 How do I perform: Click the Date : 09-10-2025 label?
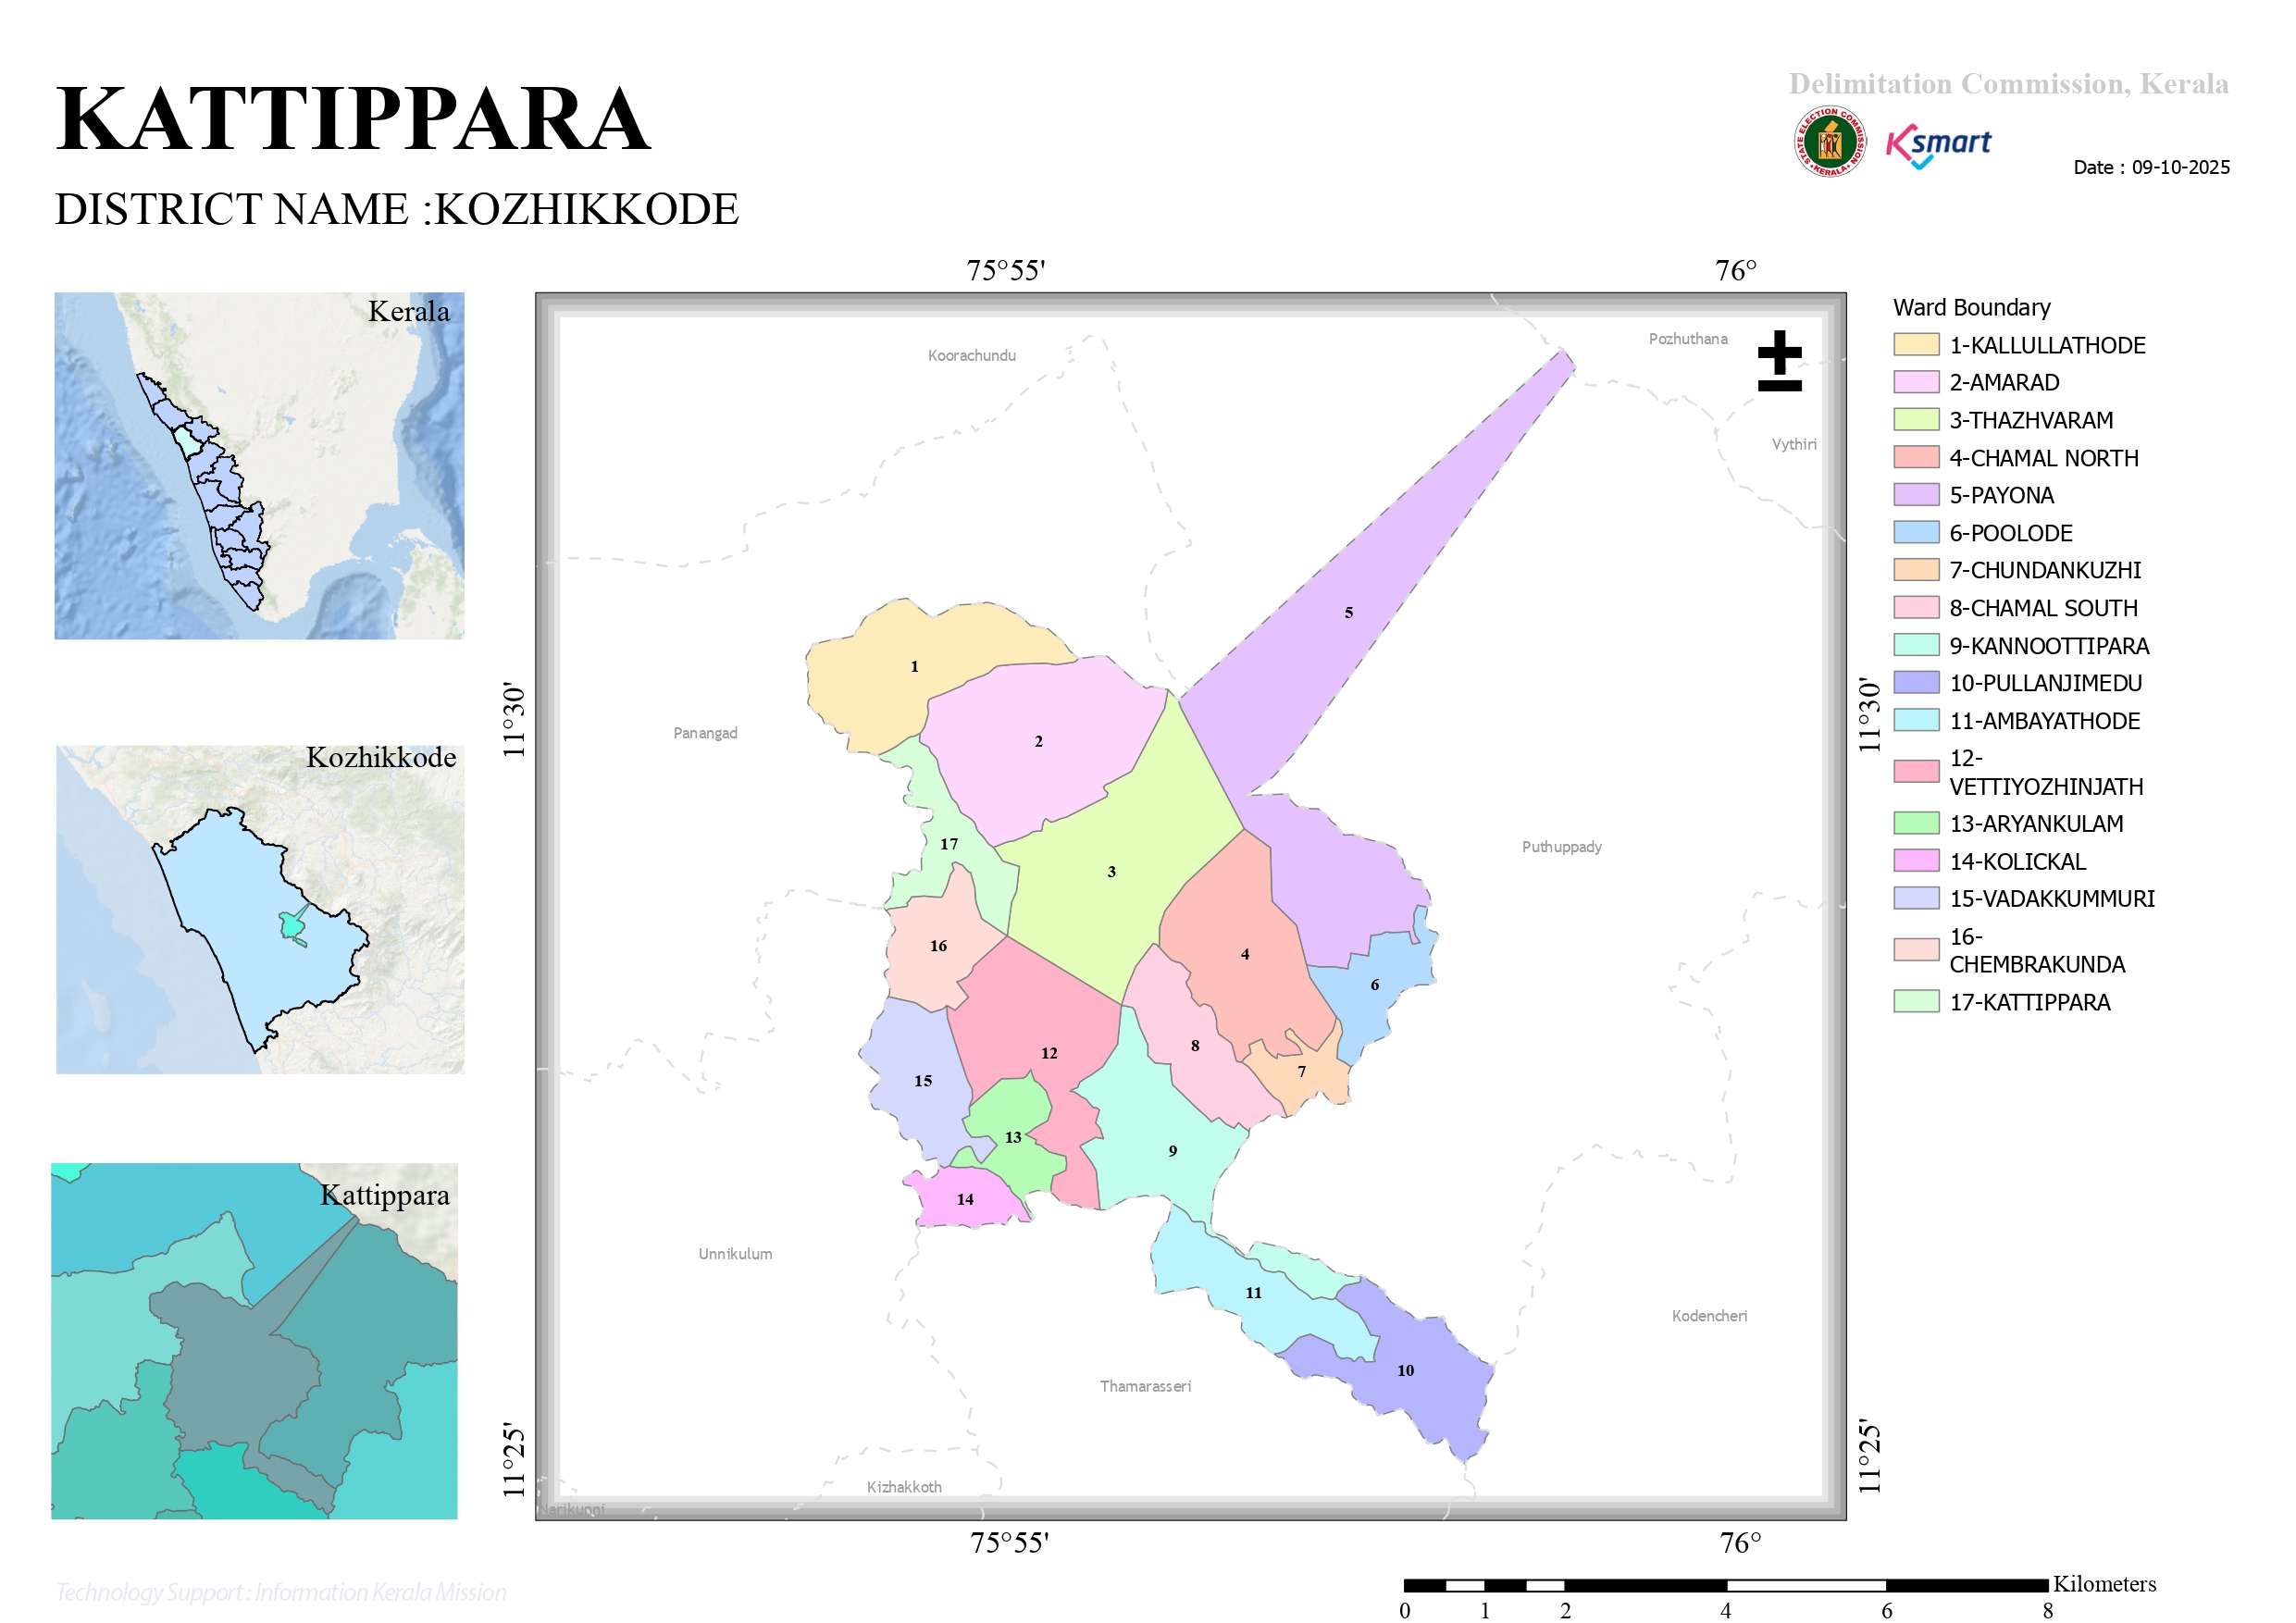[2151, 167]
